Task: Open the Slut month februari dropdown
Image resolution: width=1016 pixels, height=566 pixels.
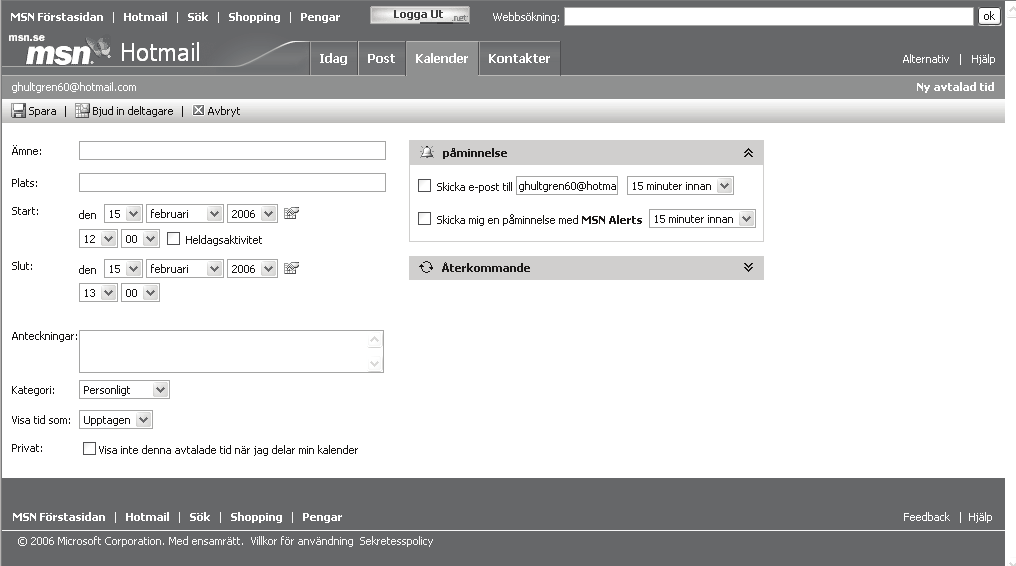Action: point(185,269)
